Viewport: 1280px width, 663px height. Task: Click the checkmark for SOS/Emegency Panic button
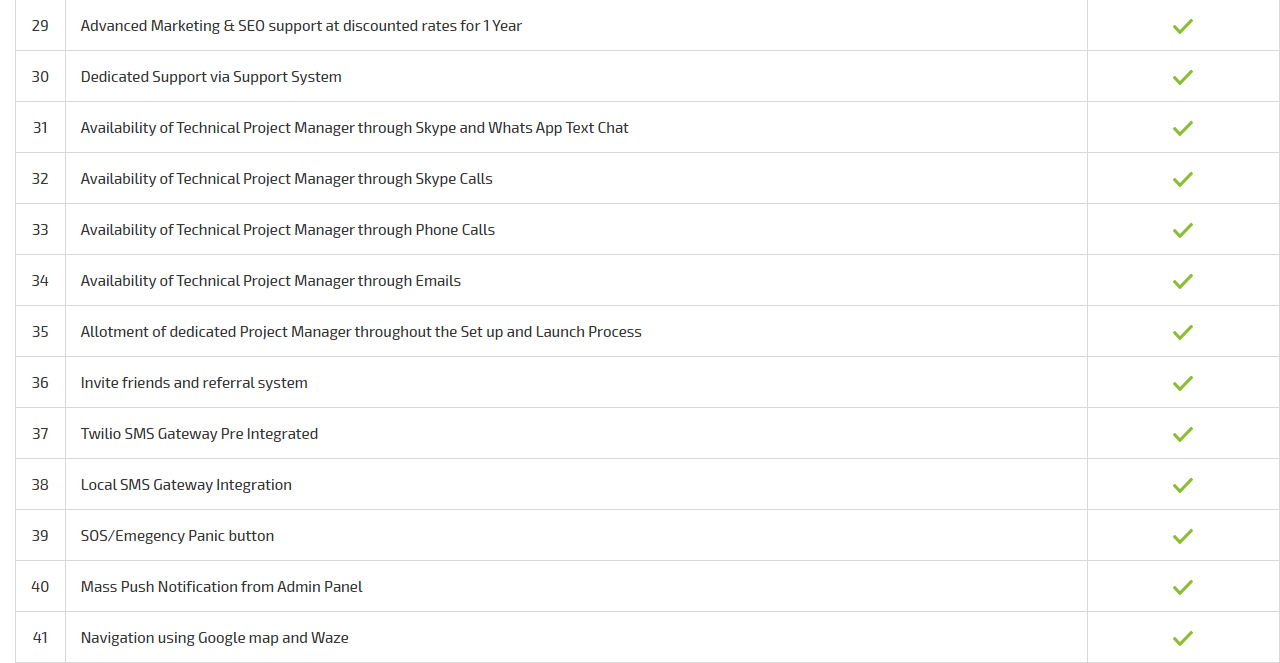pyautogui.click(x=1183, y=536)
